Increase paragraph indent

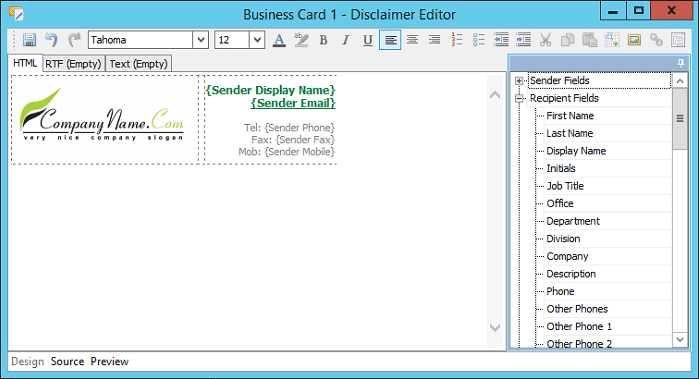(x=523, y=40)
